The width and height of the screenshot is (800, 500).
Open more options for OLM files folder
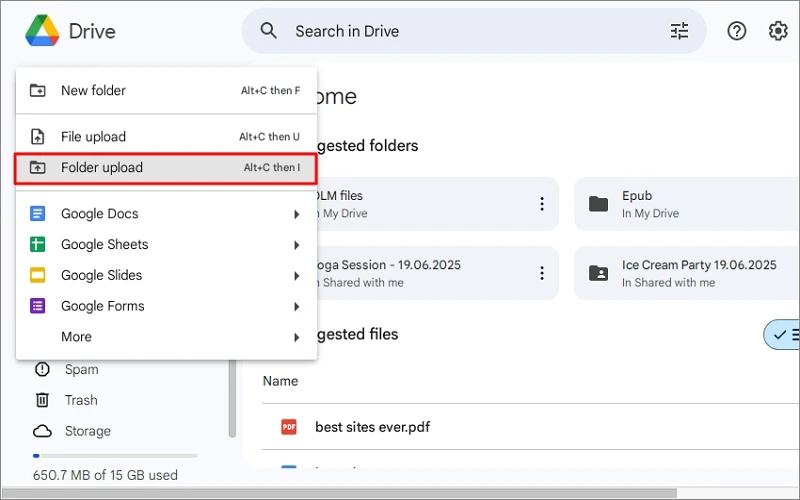[x=542, y=204]
